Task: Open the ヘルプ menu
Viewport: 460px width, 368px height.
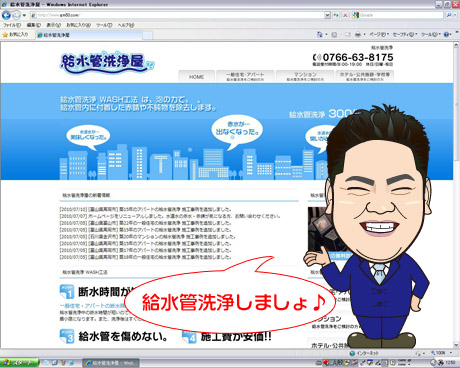Action: [126, 25]
